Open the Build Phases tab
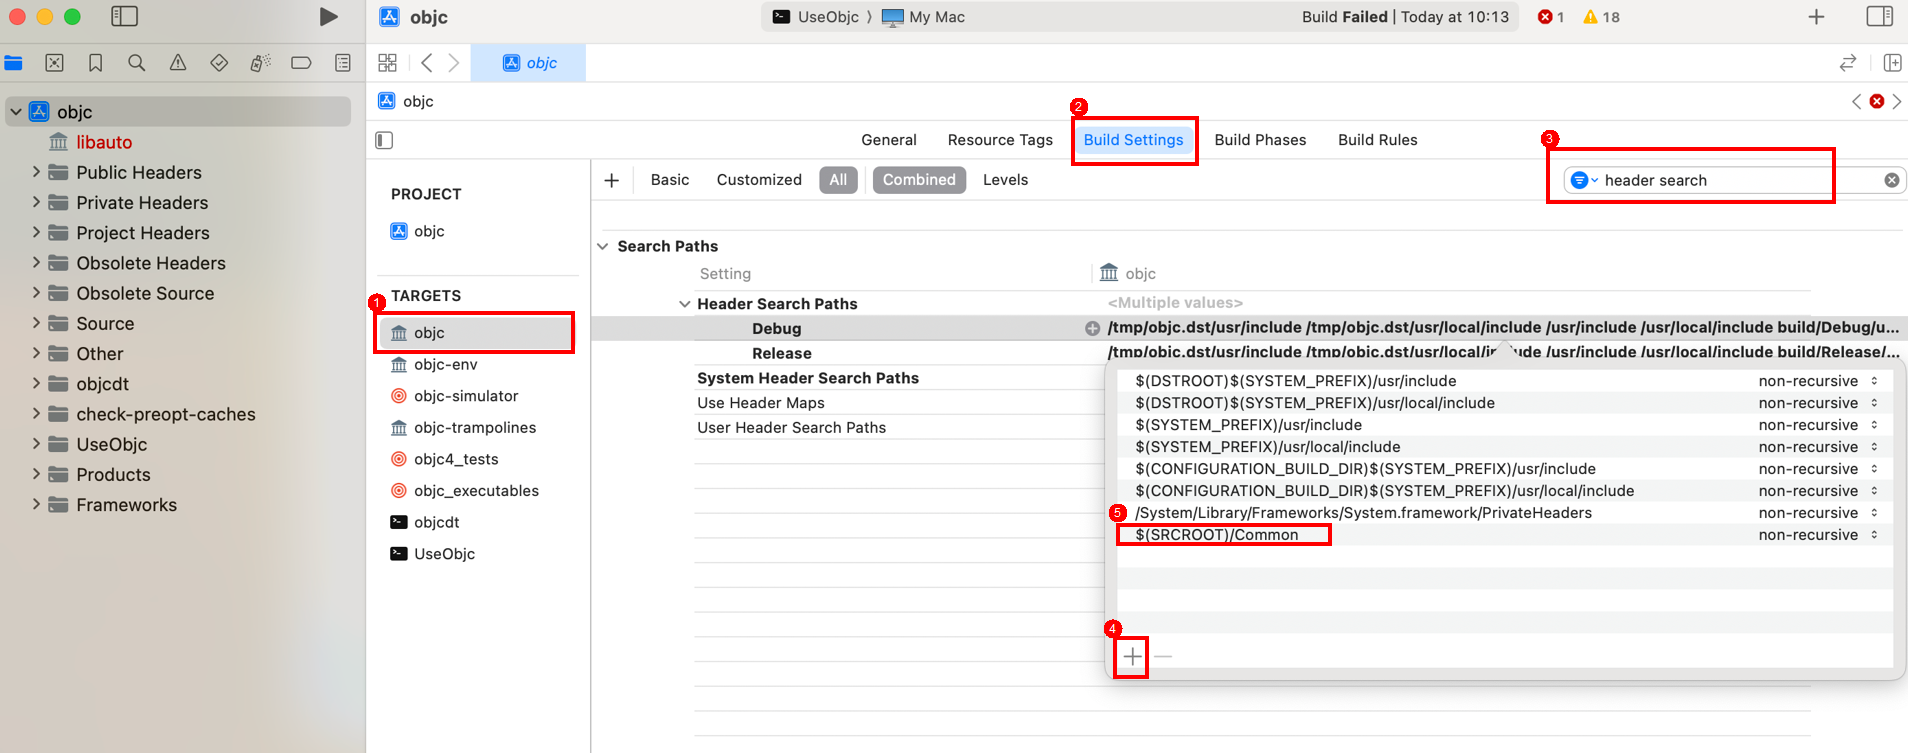The width and height of the screenshot is (1908, 753). tap(1260, 140)
